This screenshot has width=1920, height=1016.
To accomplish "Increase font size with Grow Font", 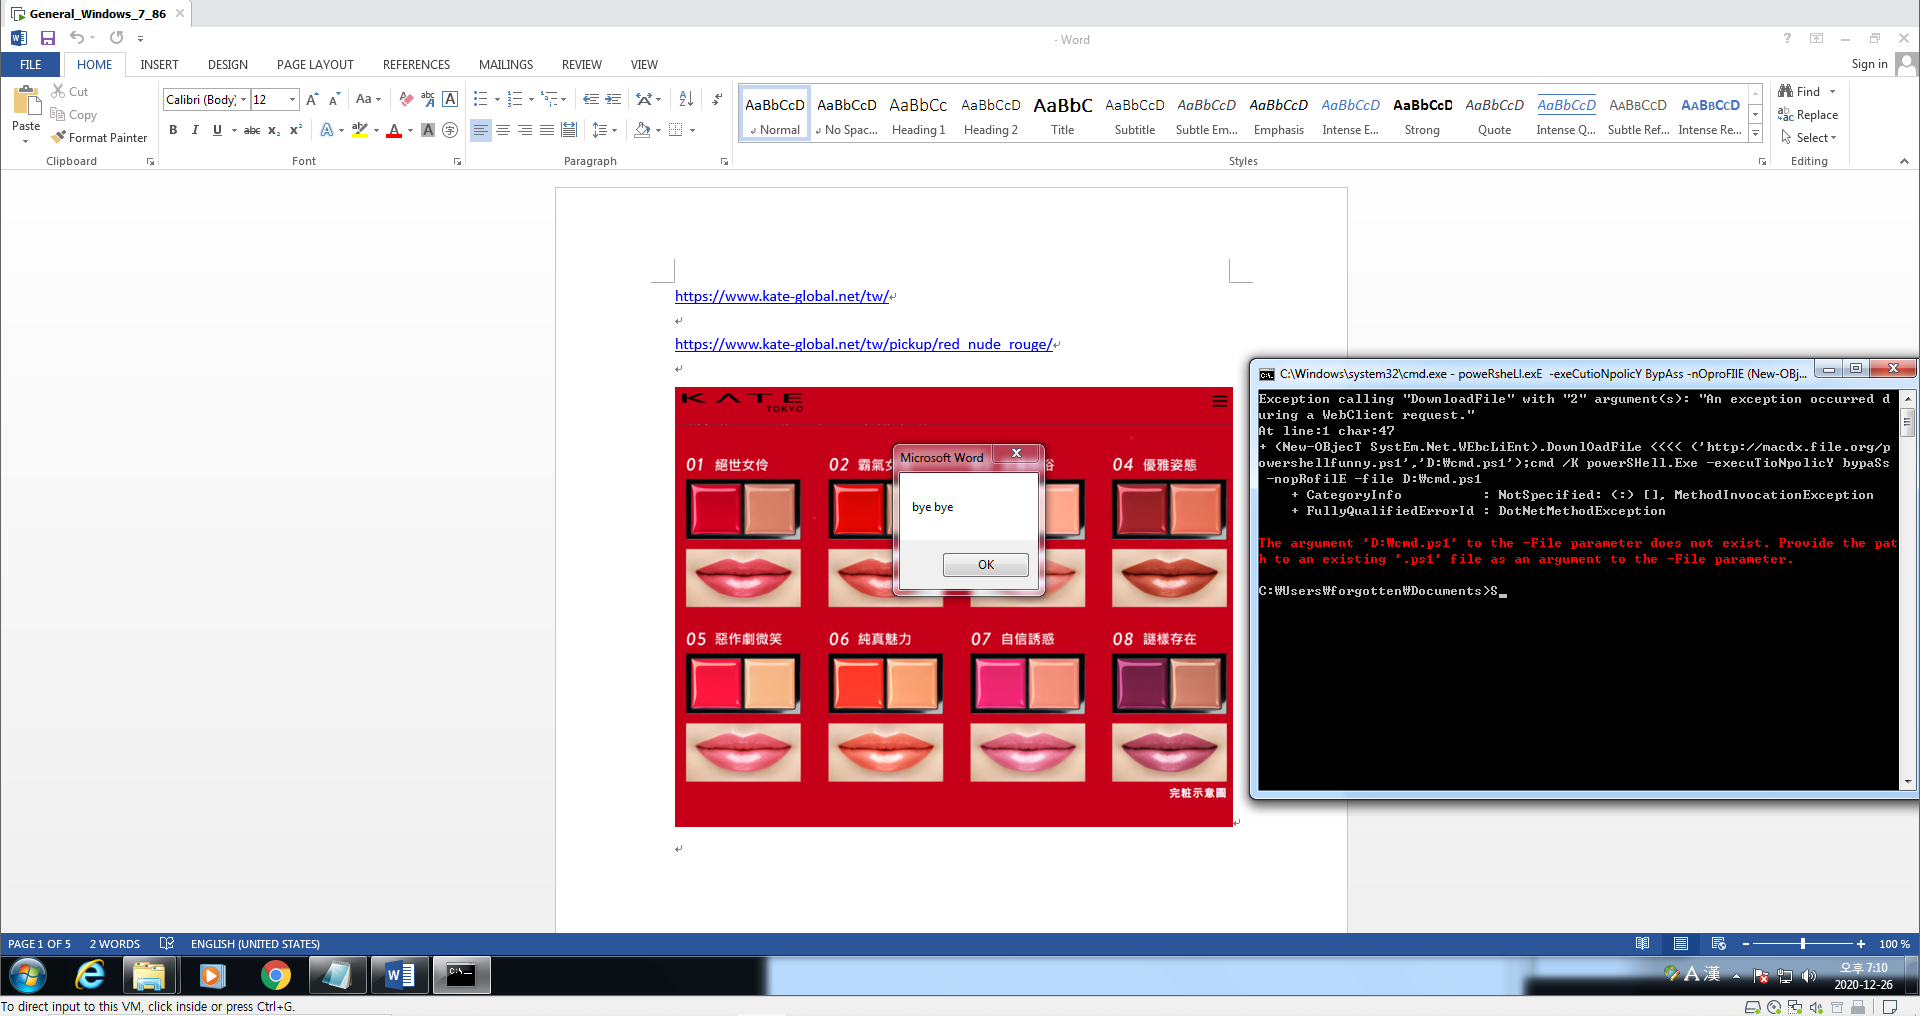I will (312, 99).
